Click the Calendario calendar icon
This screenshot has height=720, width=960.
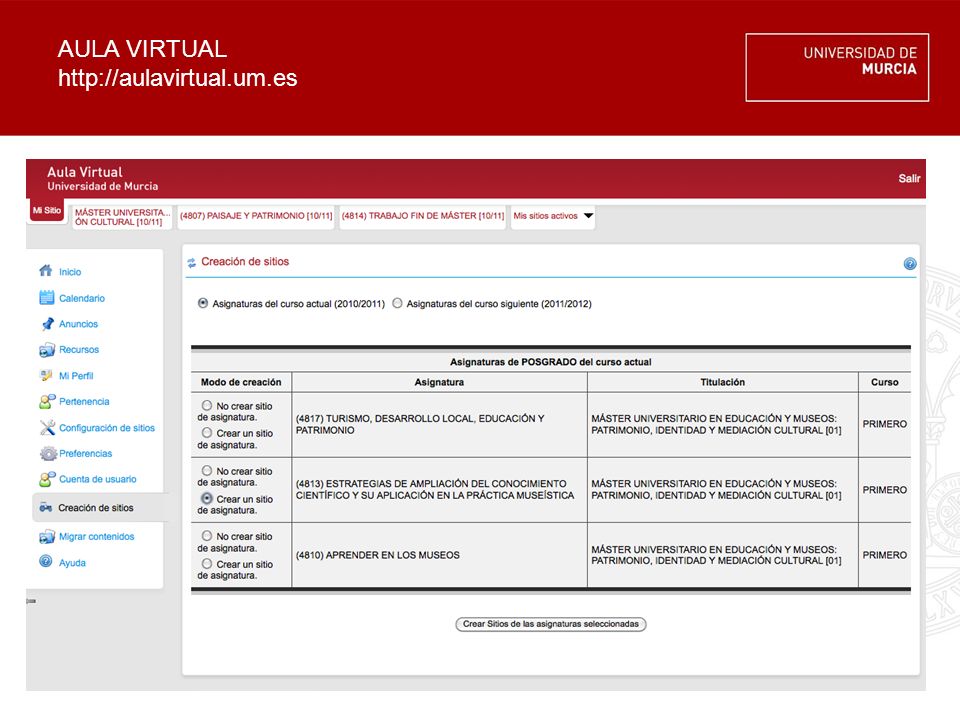[47, 298]
